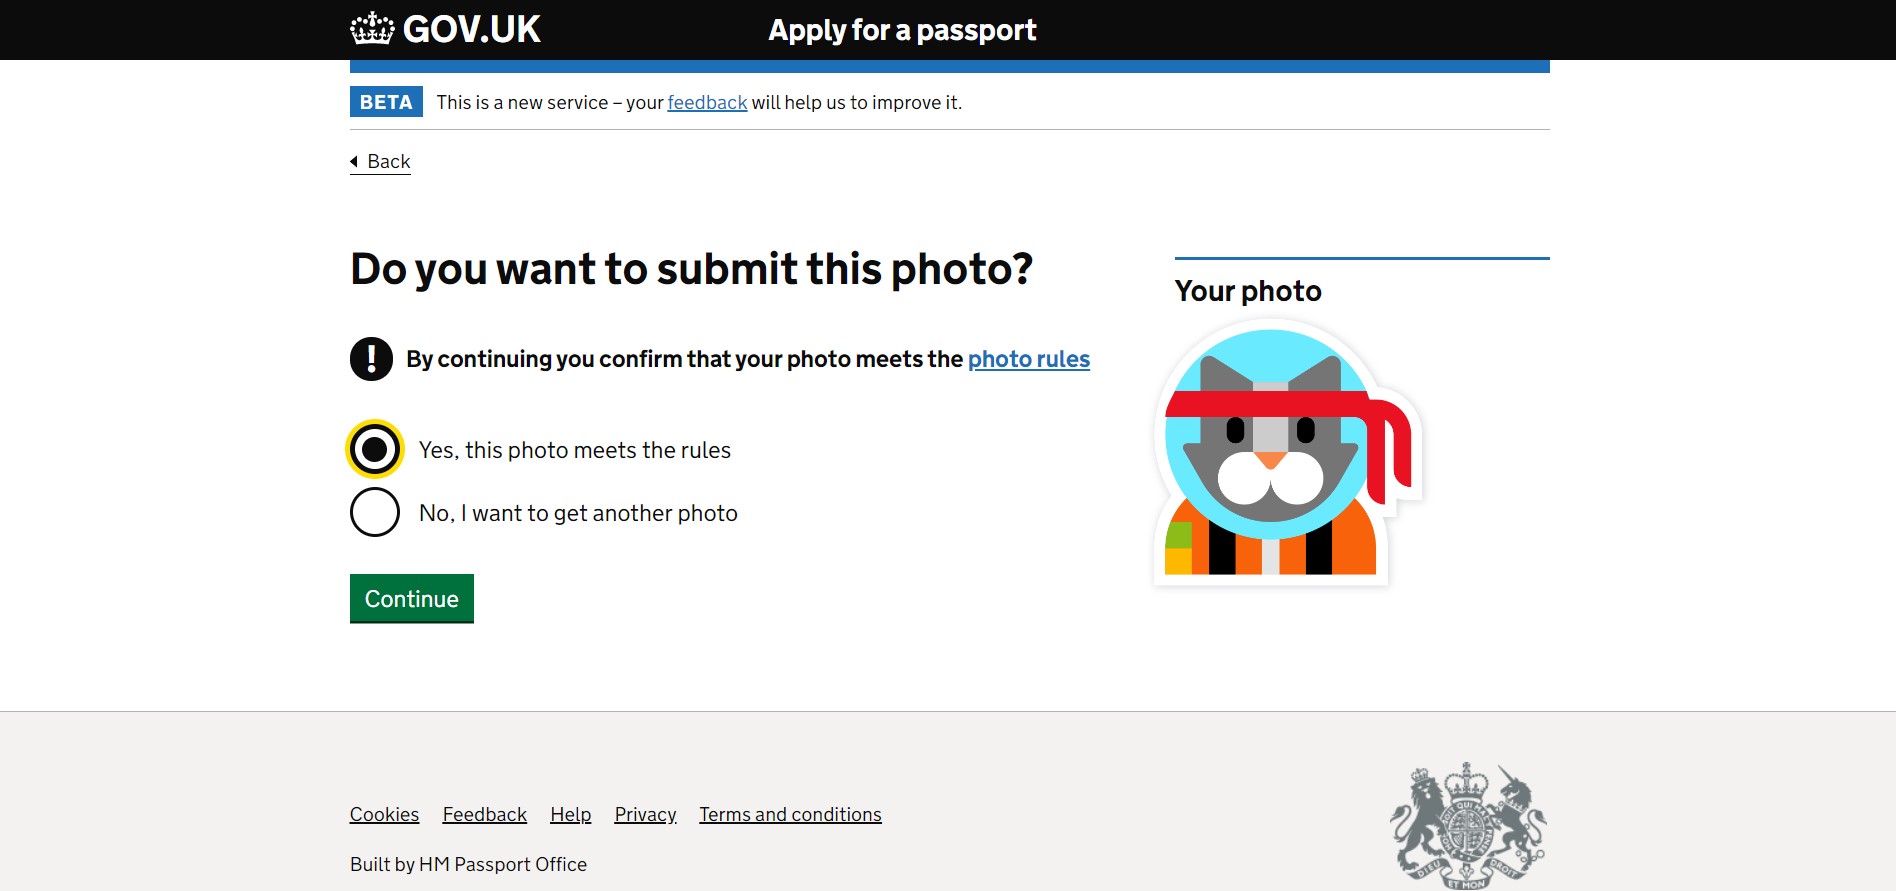
Task: Select "No, I want to get another photo"
Action: coord(375,513)
